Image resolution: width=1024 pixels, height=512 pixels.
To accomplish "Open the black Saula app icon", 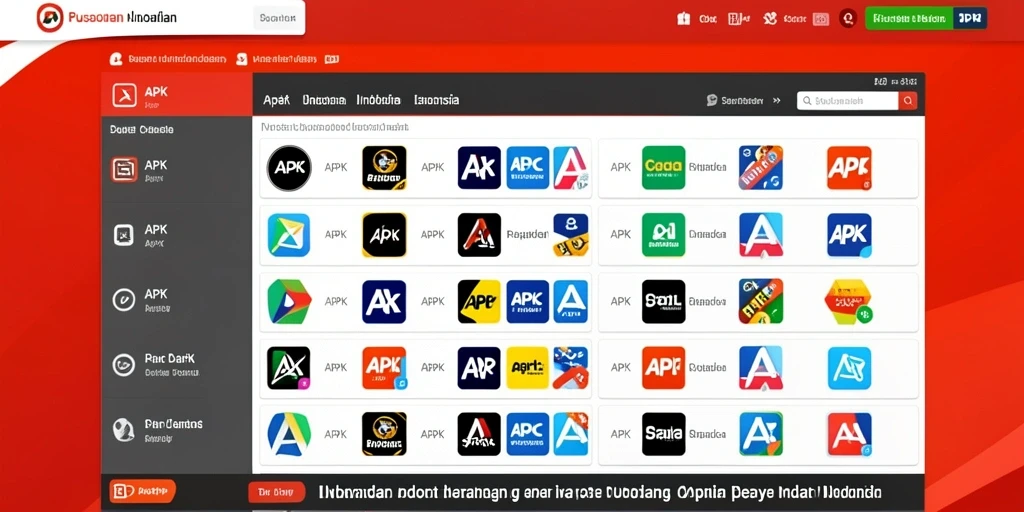I will pos(663,434).
